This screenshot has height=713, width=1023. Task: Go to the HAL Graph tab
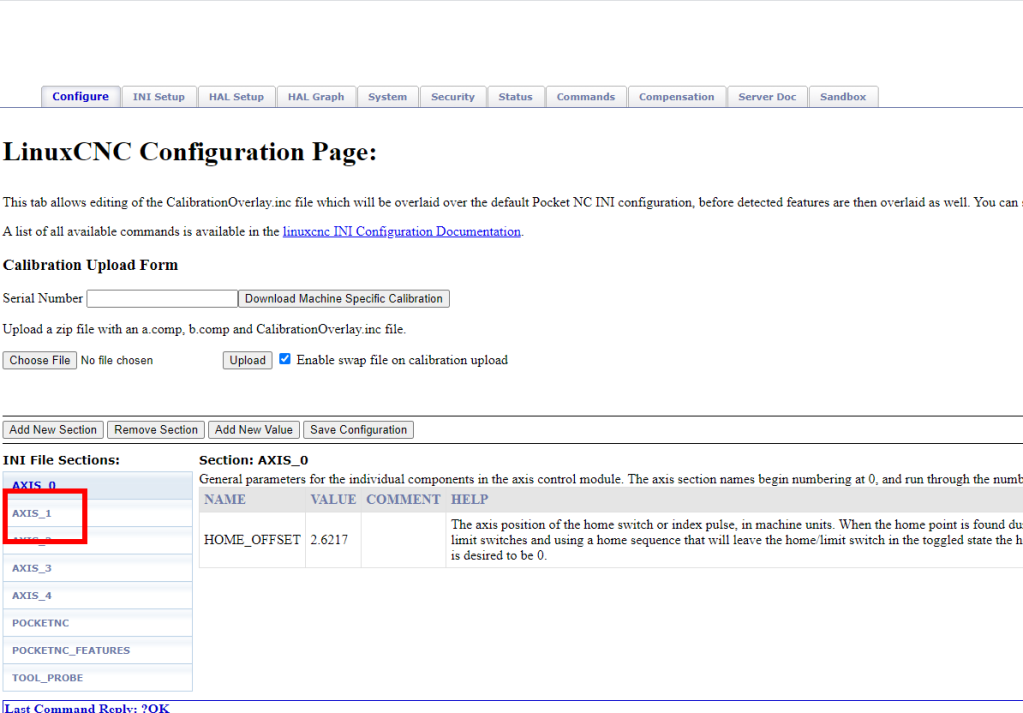click(x=315, y=97)
